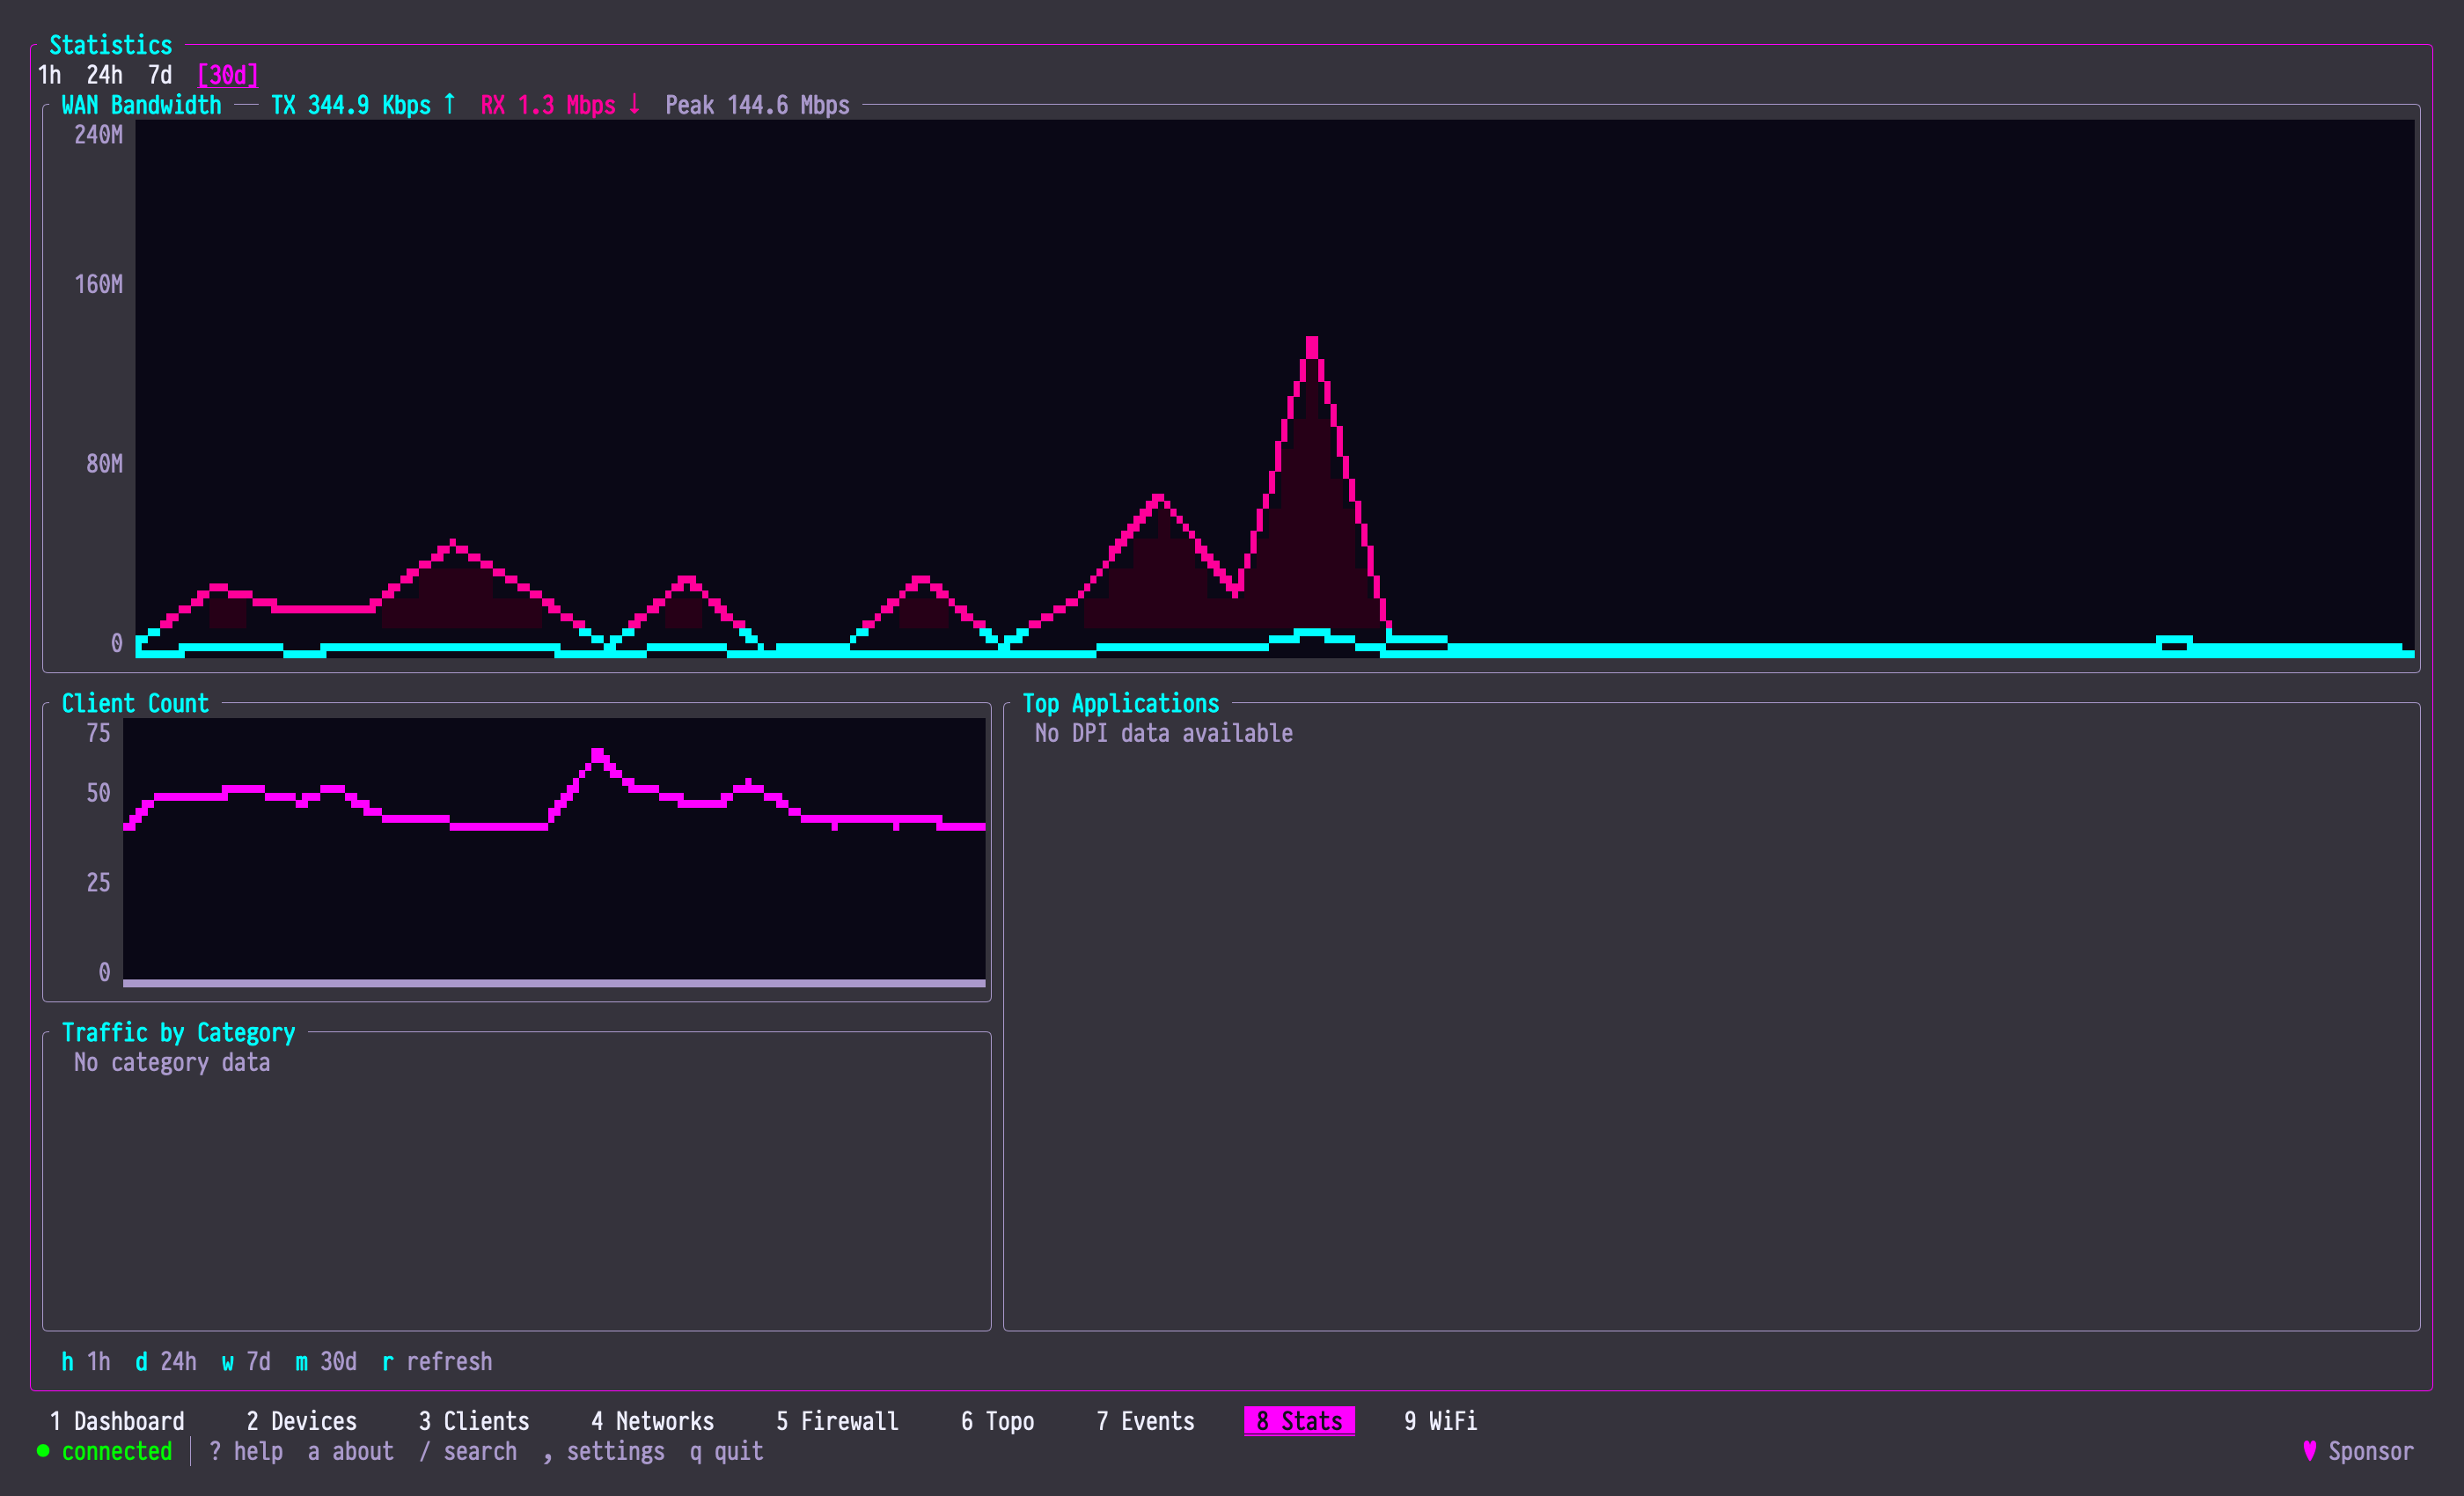Open the Dashboard tab
Image resolution: width=2464 pixels, height=1496 pixels.
pyautogui.click(x=117, y=1421)
